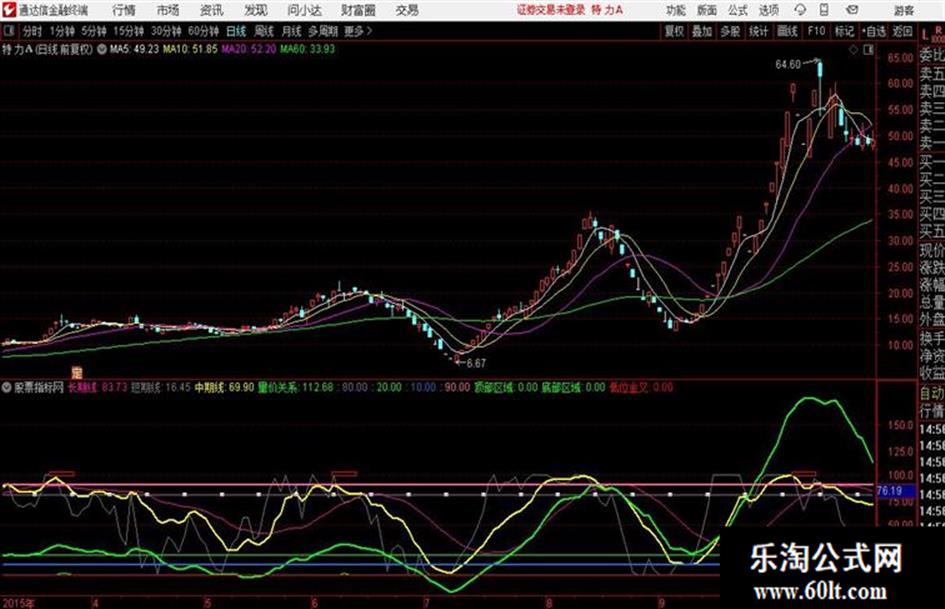The width and height of the screenshot is (945, 609).
Task: Switch to the 60分钟 period tab
Action: [204, 31]
